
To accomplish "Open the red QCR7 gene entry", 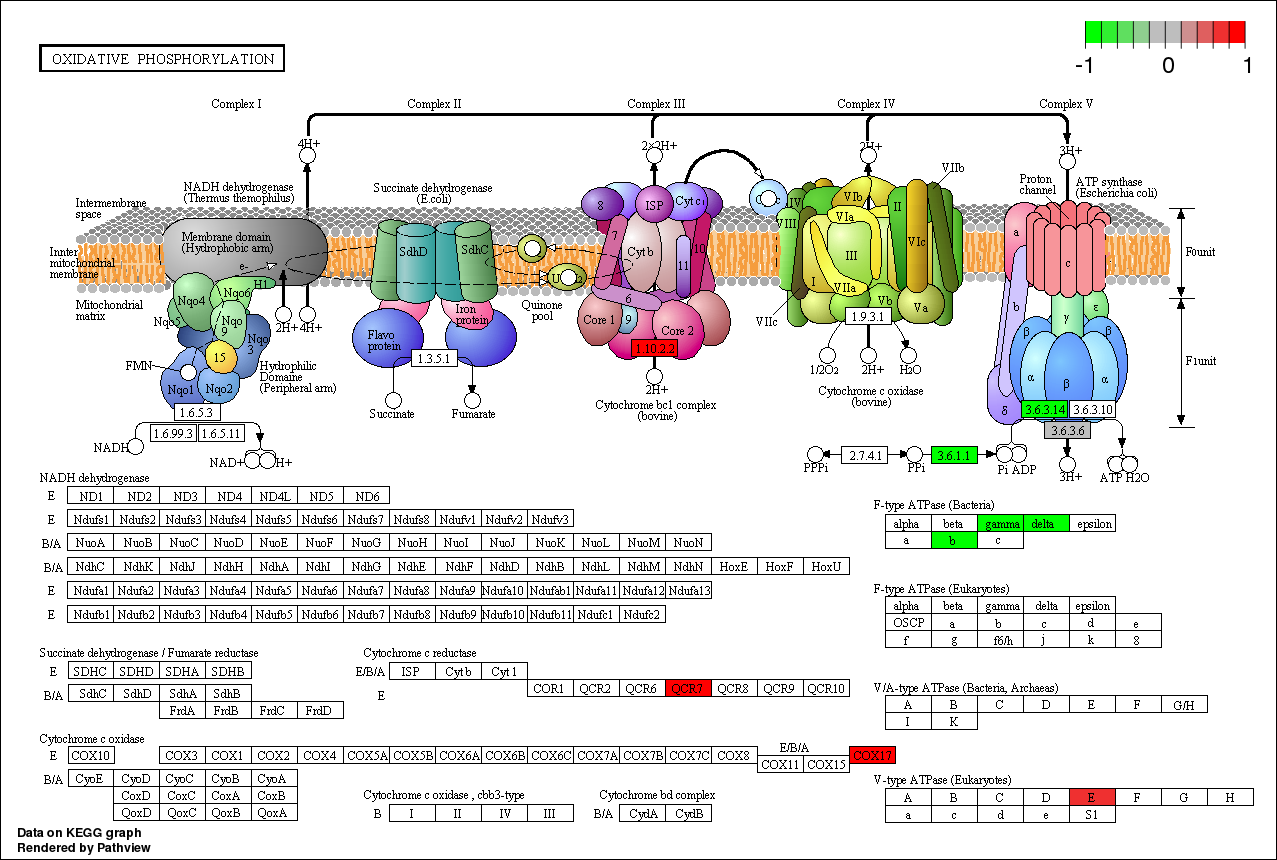I will [687, 688].
